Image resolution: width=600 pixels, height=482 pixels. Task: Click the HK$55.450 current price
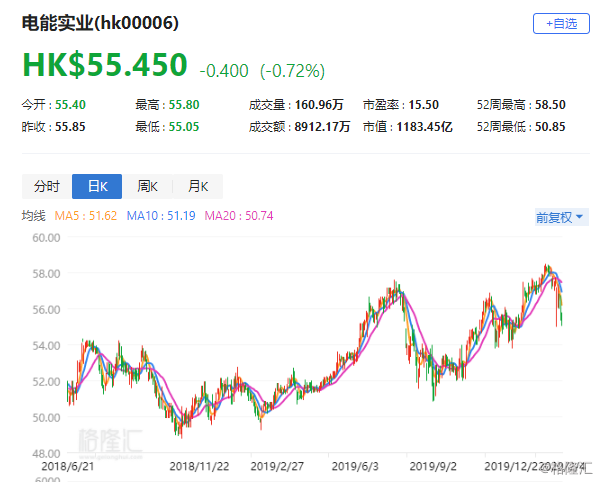105,65
